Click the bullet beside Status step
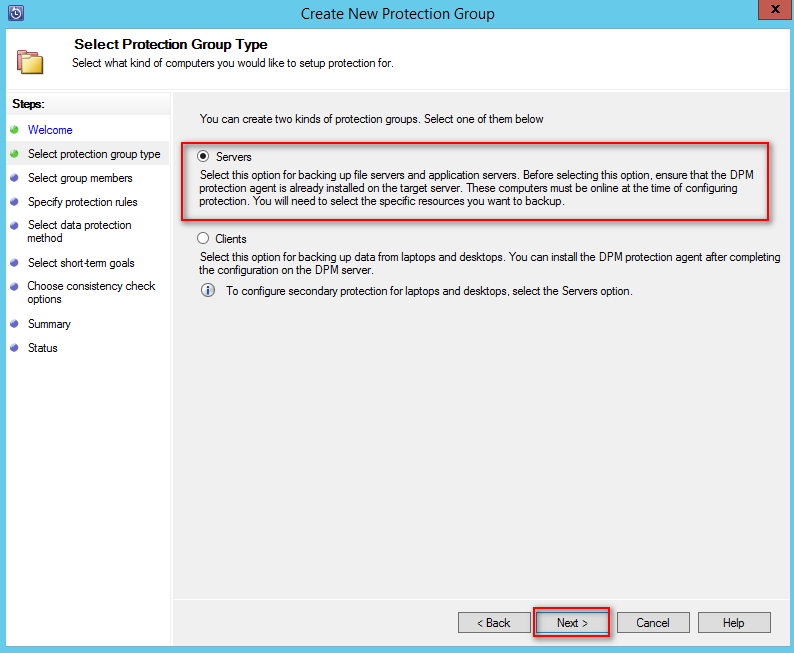This screenshot has width=794, height=653. click(x=14, y=348)
